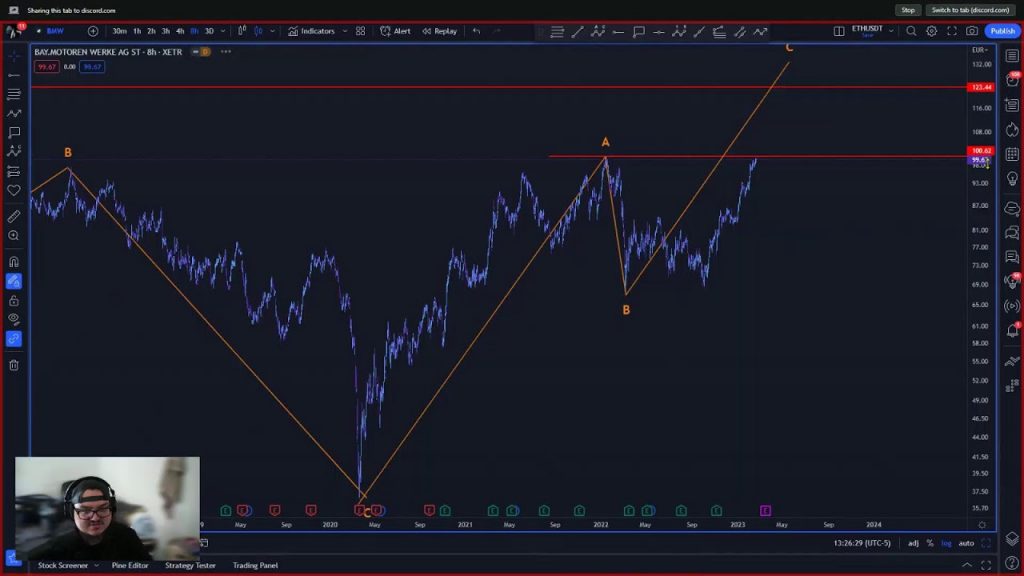Toggle auto scale on price axis

[x=966, y=543]
